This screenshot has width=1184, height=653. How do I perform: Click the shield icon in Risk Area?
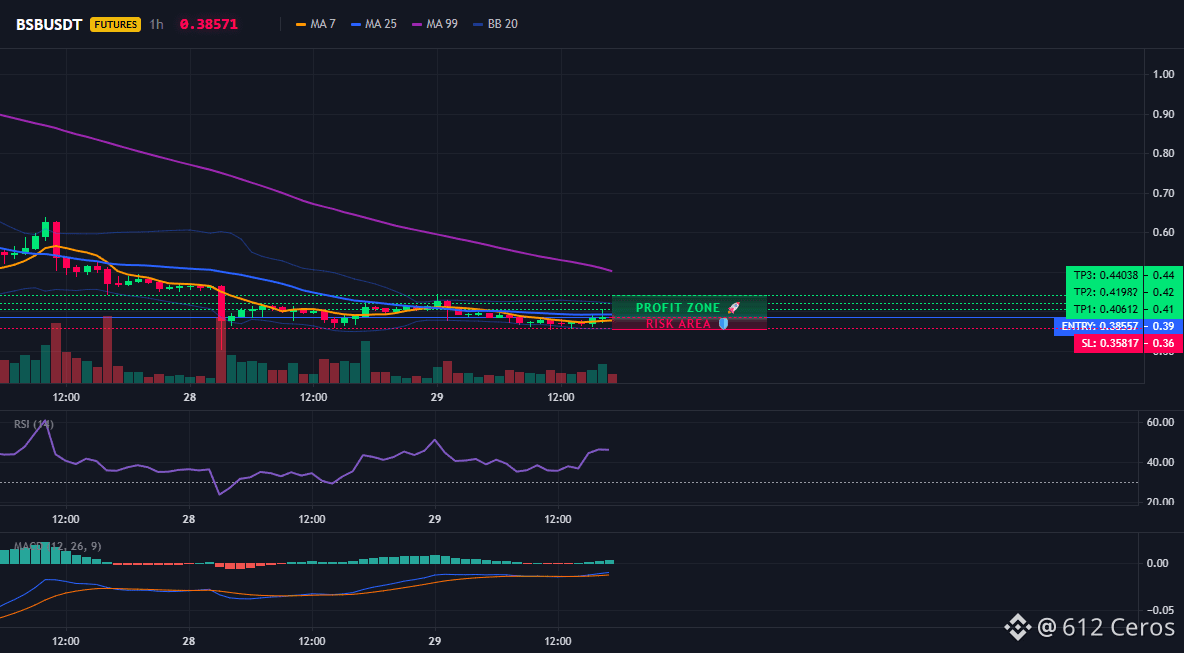click(x=723, y=324)
